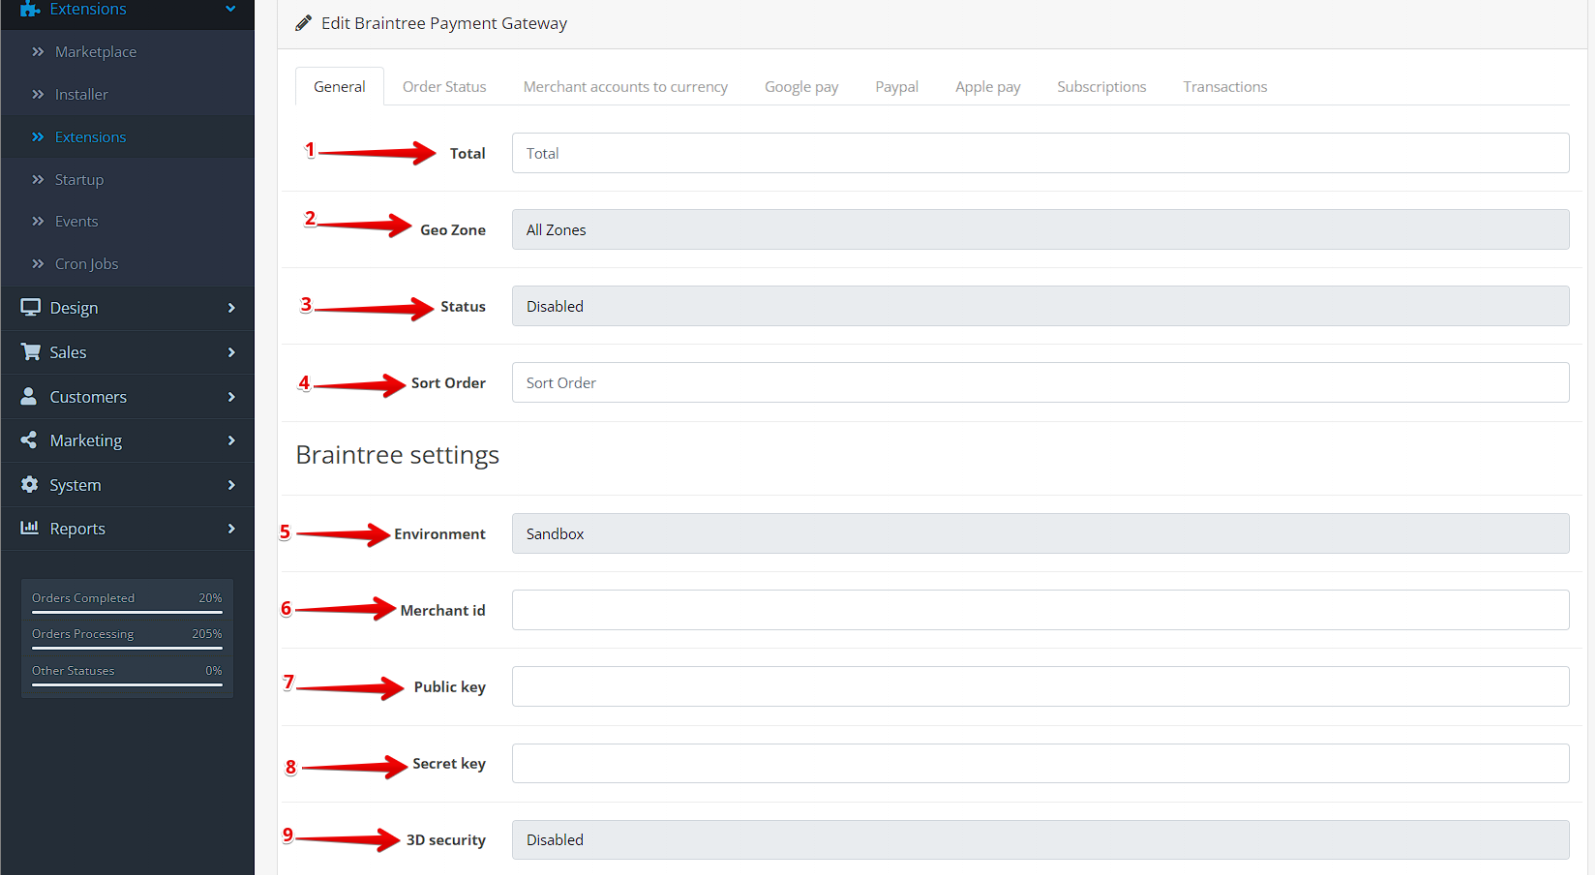1595x875 pixels.
Task: Switch to the Apple pay tab
Action: [x=987, y=87]
